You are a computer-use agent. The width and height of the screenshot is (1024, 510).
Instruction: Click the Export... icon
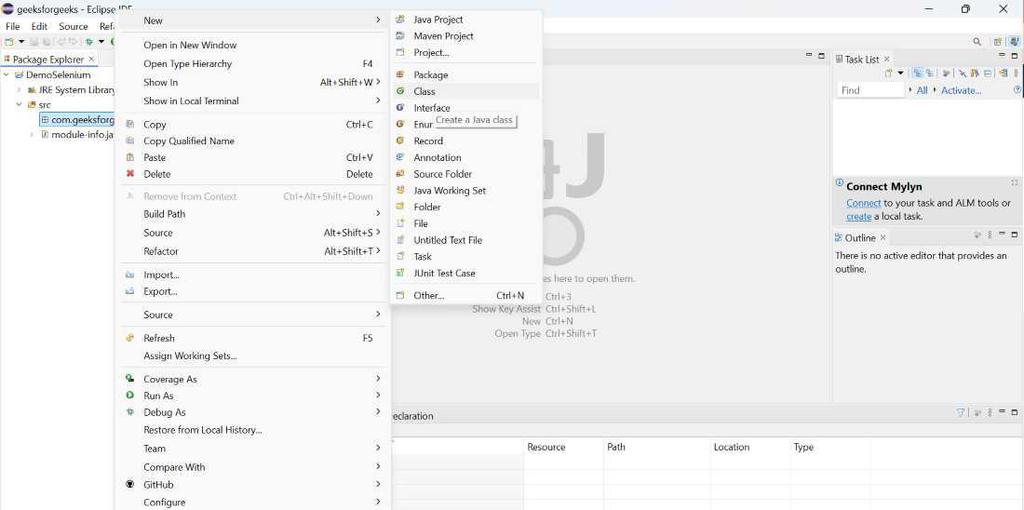coord(130,291)
